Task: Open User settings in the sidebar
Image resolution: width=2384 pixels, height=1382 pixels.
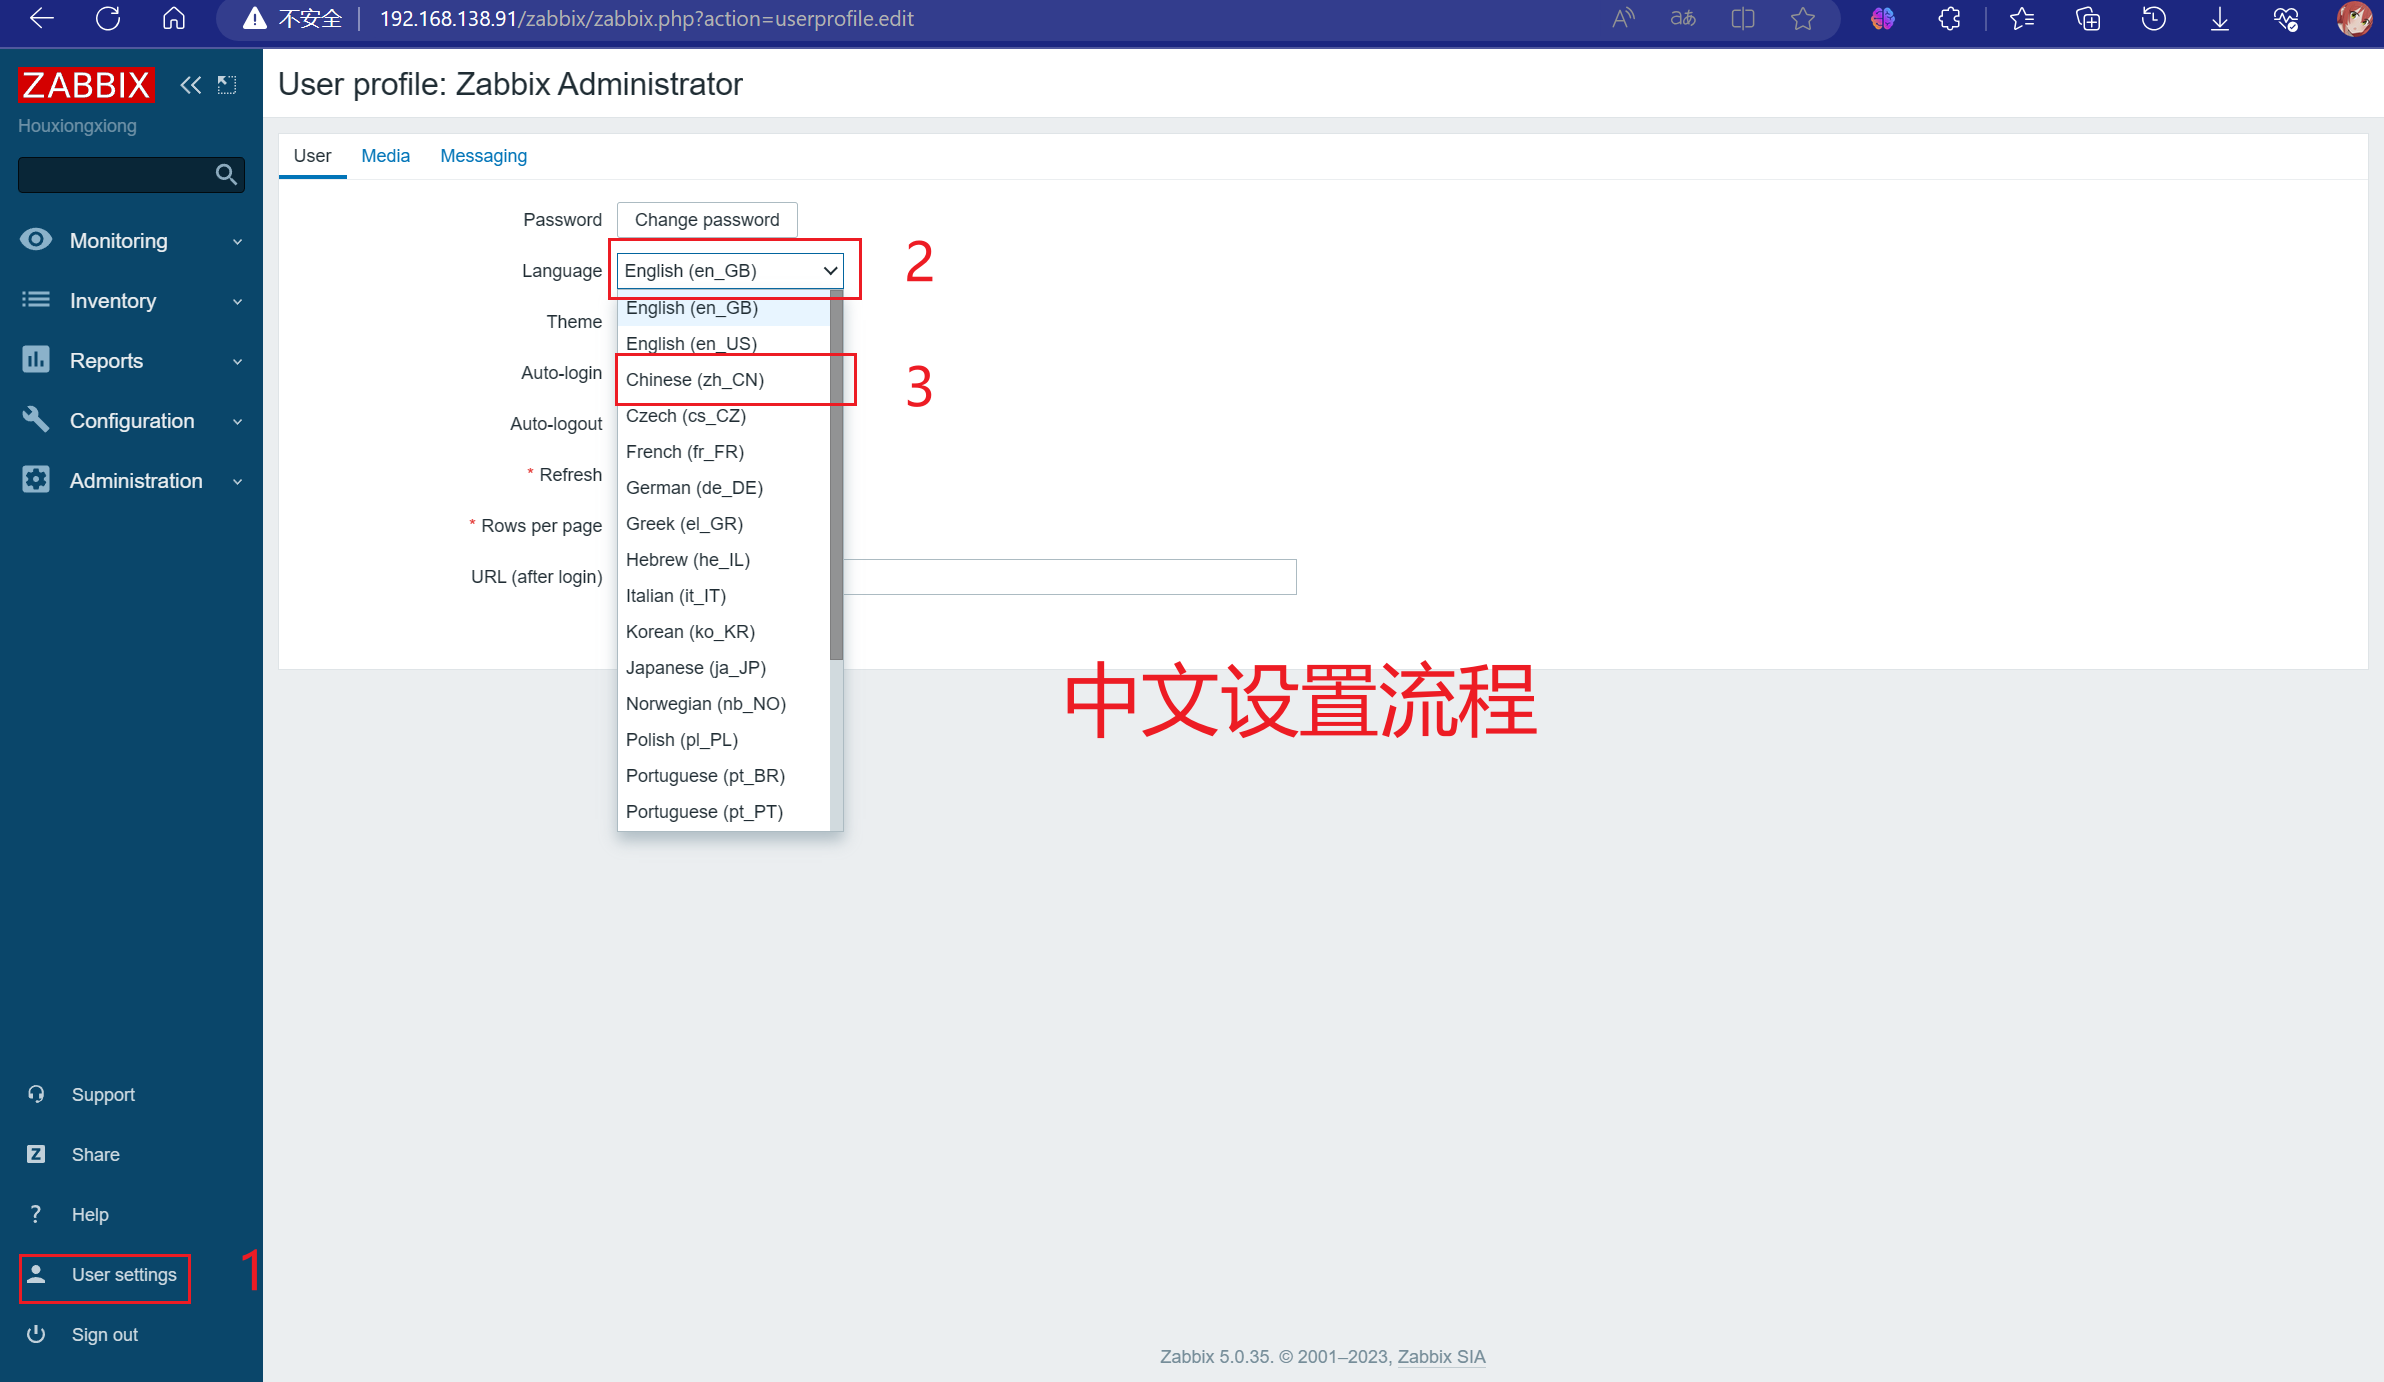Action: (123, 1275)
